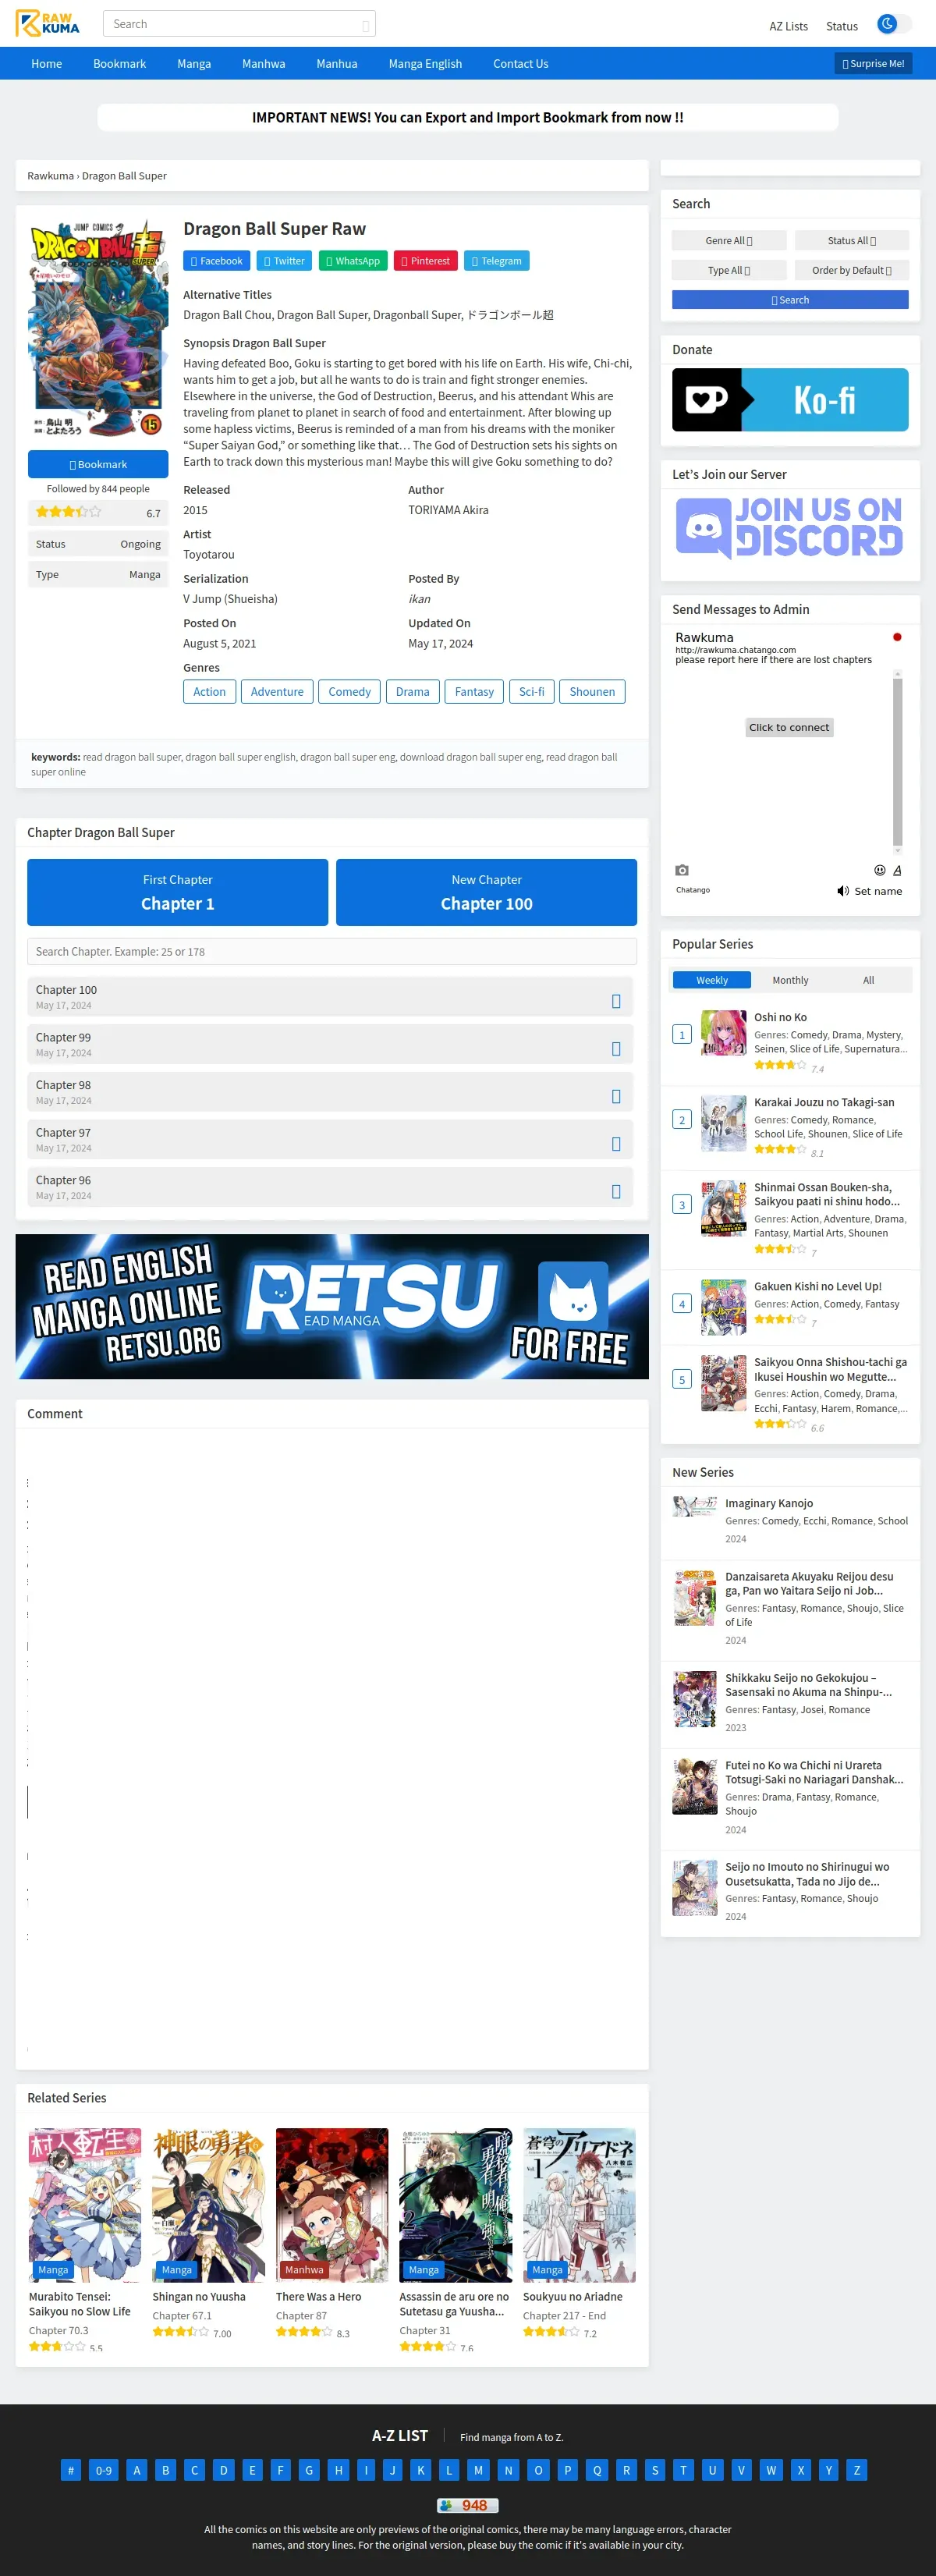The image size is (936, 2576).
Task: Open the Order by Default dropdown
Action: pyautogui.click(x=852, y=270)
